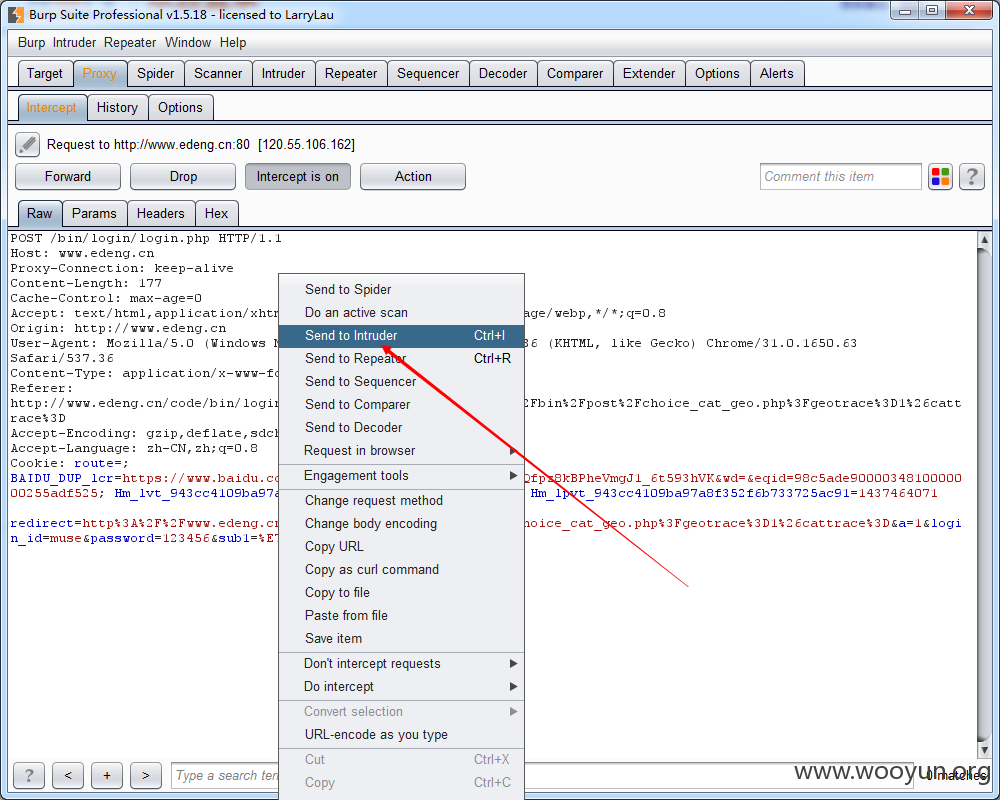The width and height of the screenshot is (1000, 800).
Task: Switch to the Repeater main tab
Action: pyautogui.click(x=351, y=73)
